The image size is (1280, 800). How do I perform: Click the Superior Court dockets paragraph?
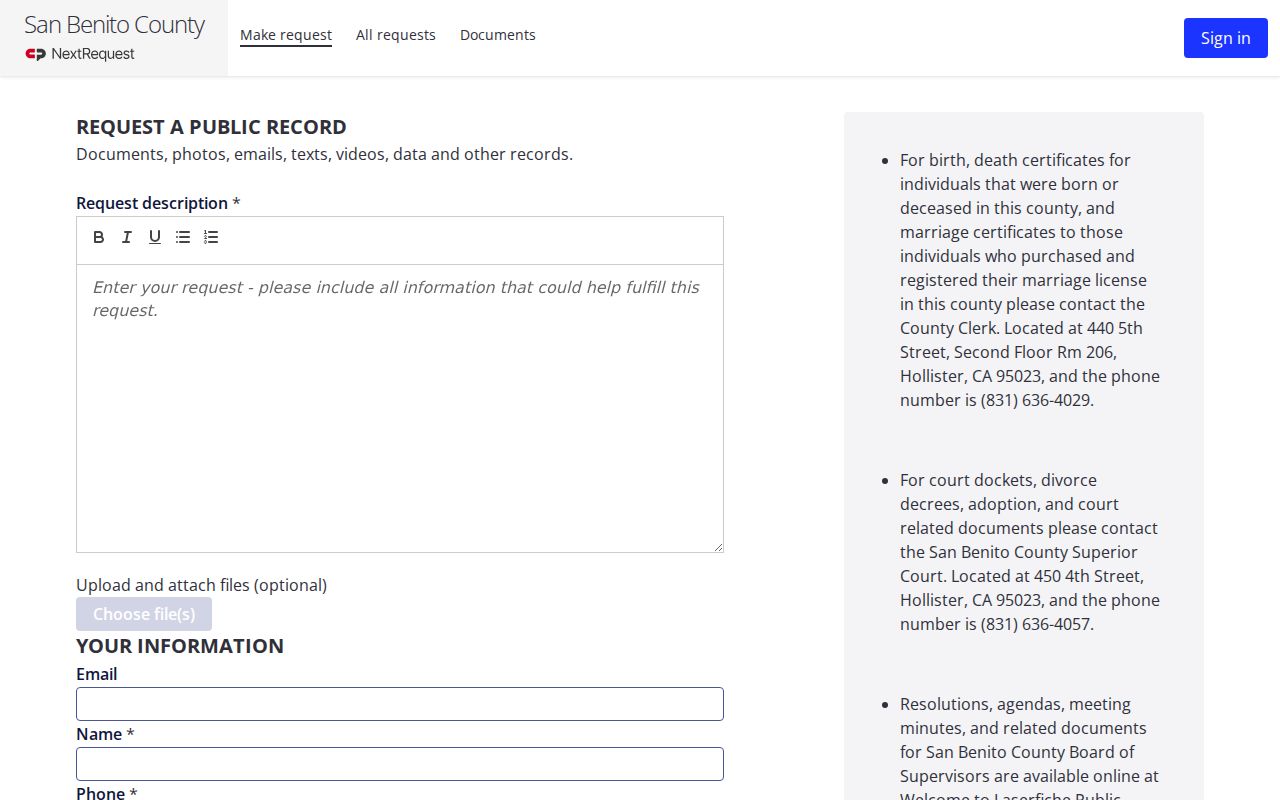[x=1031, y=552]
